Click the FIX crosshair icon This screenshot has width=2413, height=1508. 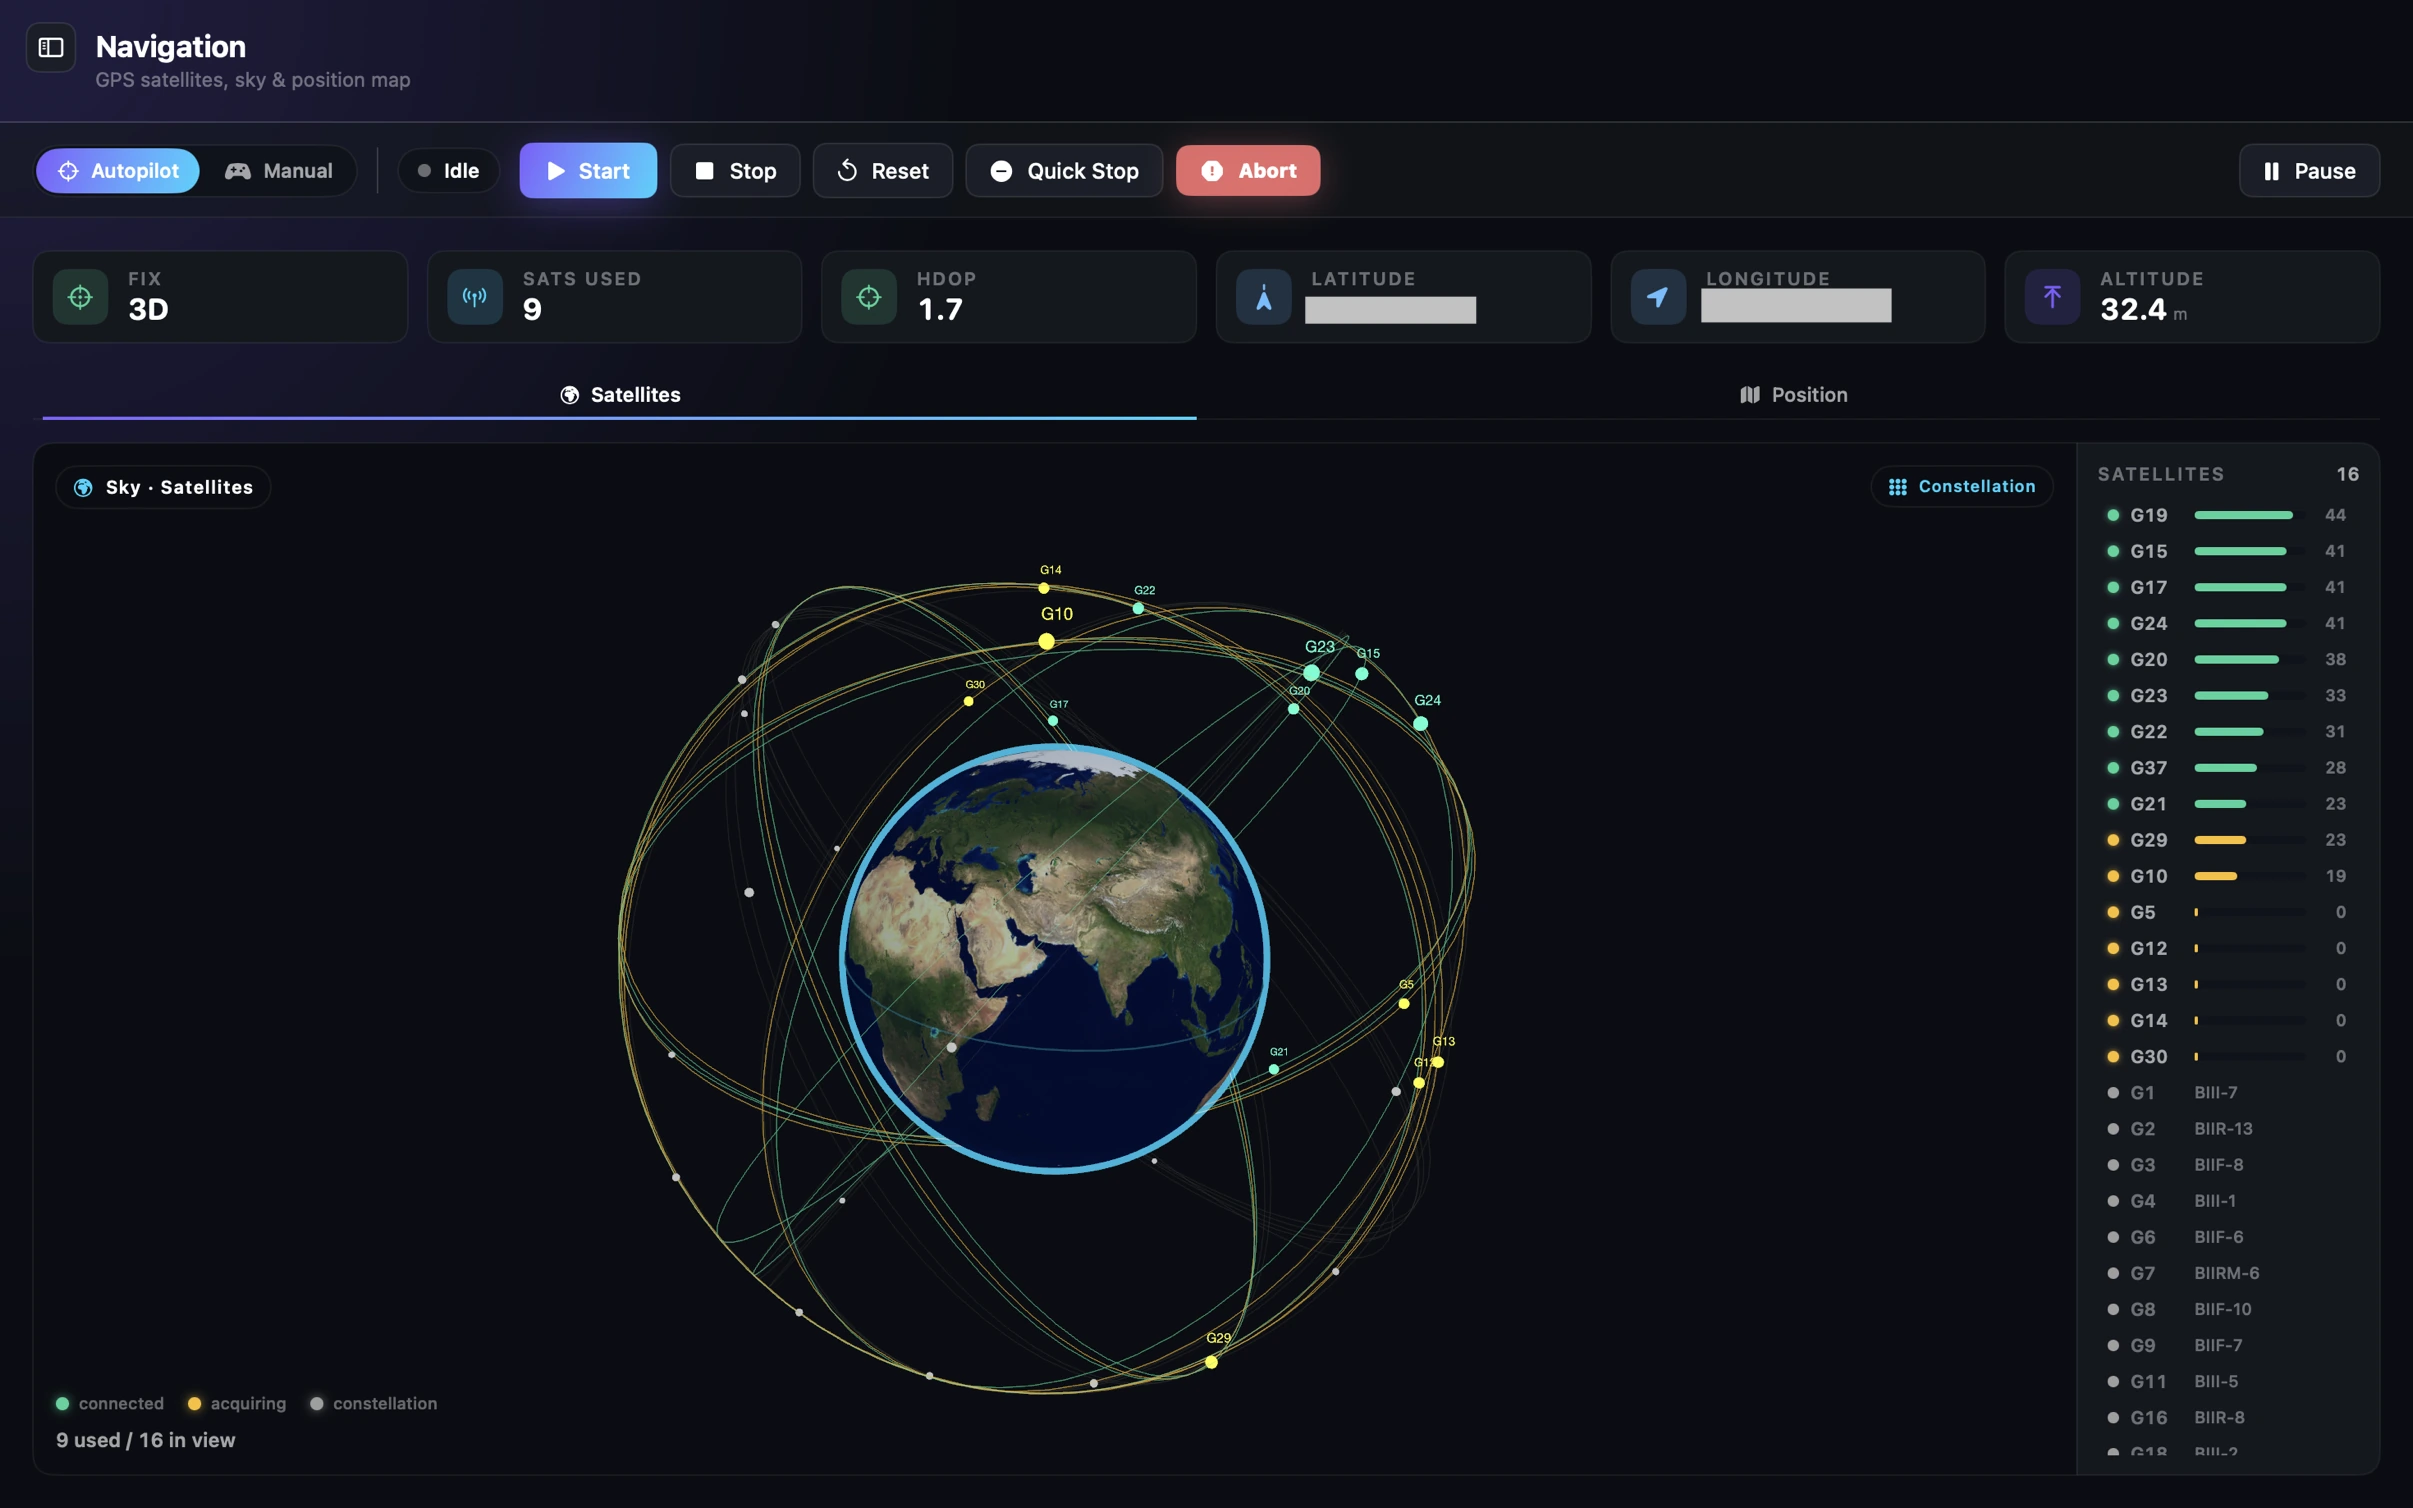[80, 297]
